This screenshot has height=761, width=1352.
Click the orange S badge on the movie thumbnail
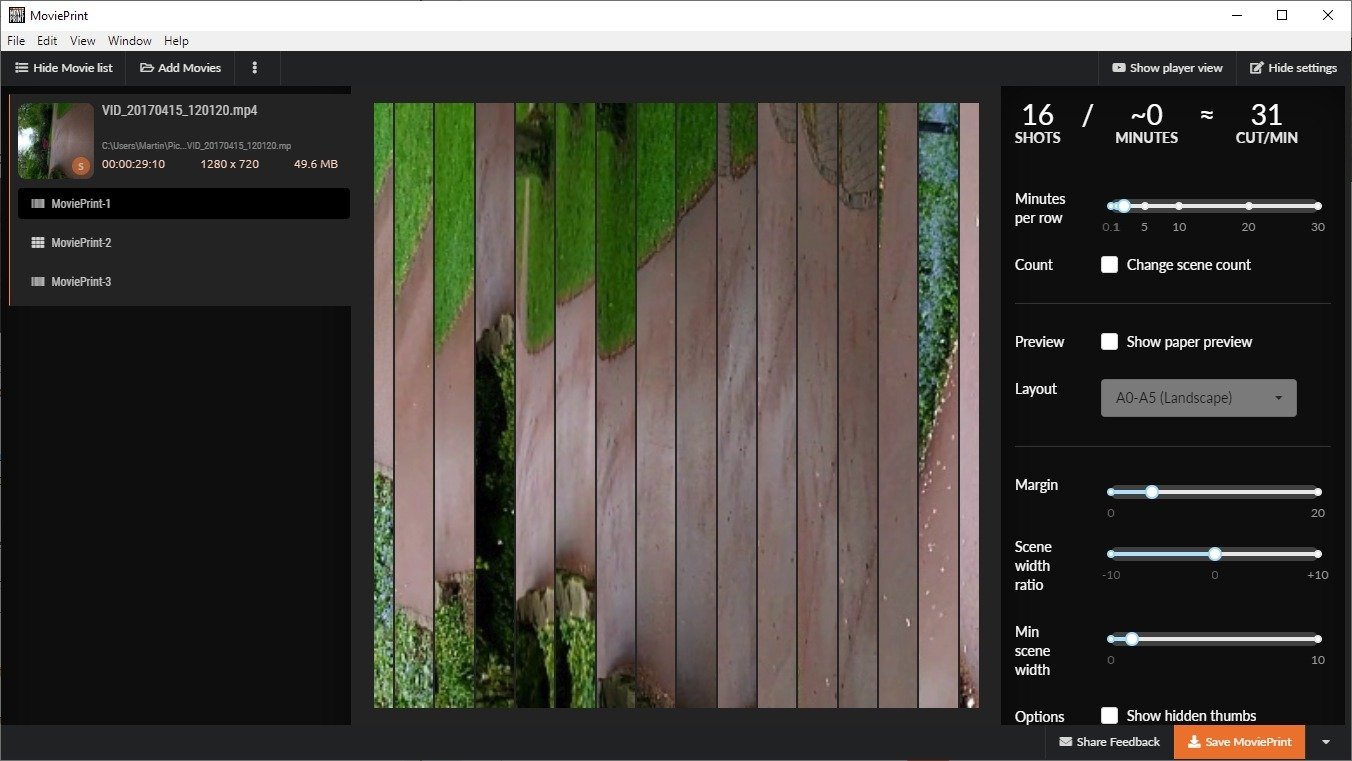[81, 165]
